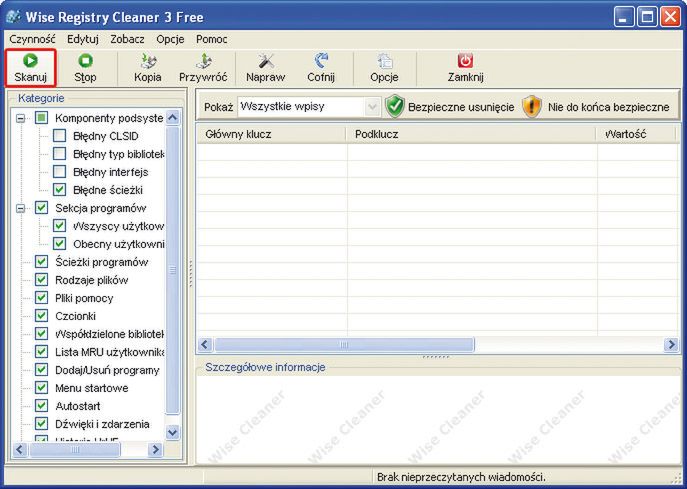Uncheck Błędne ścieżki

(x=60, y=190)
